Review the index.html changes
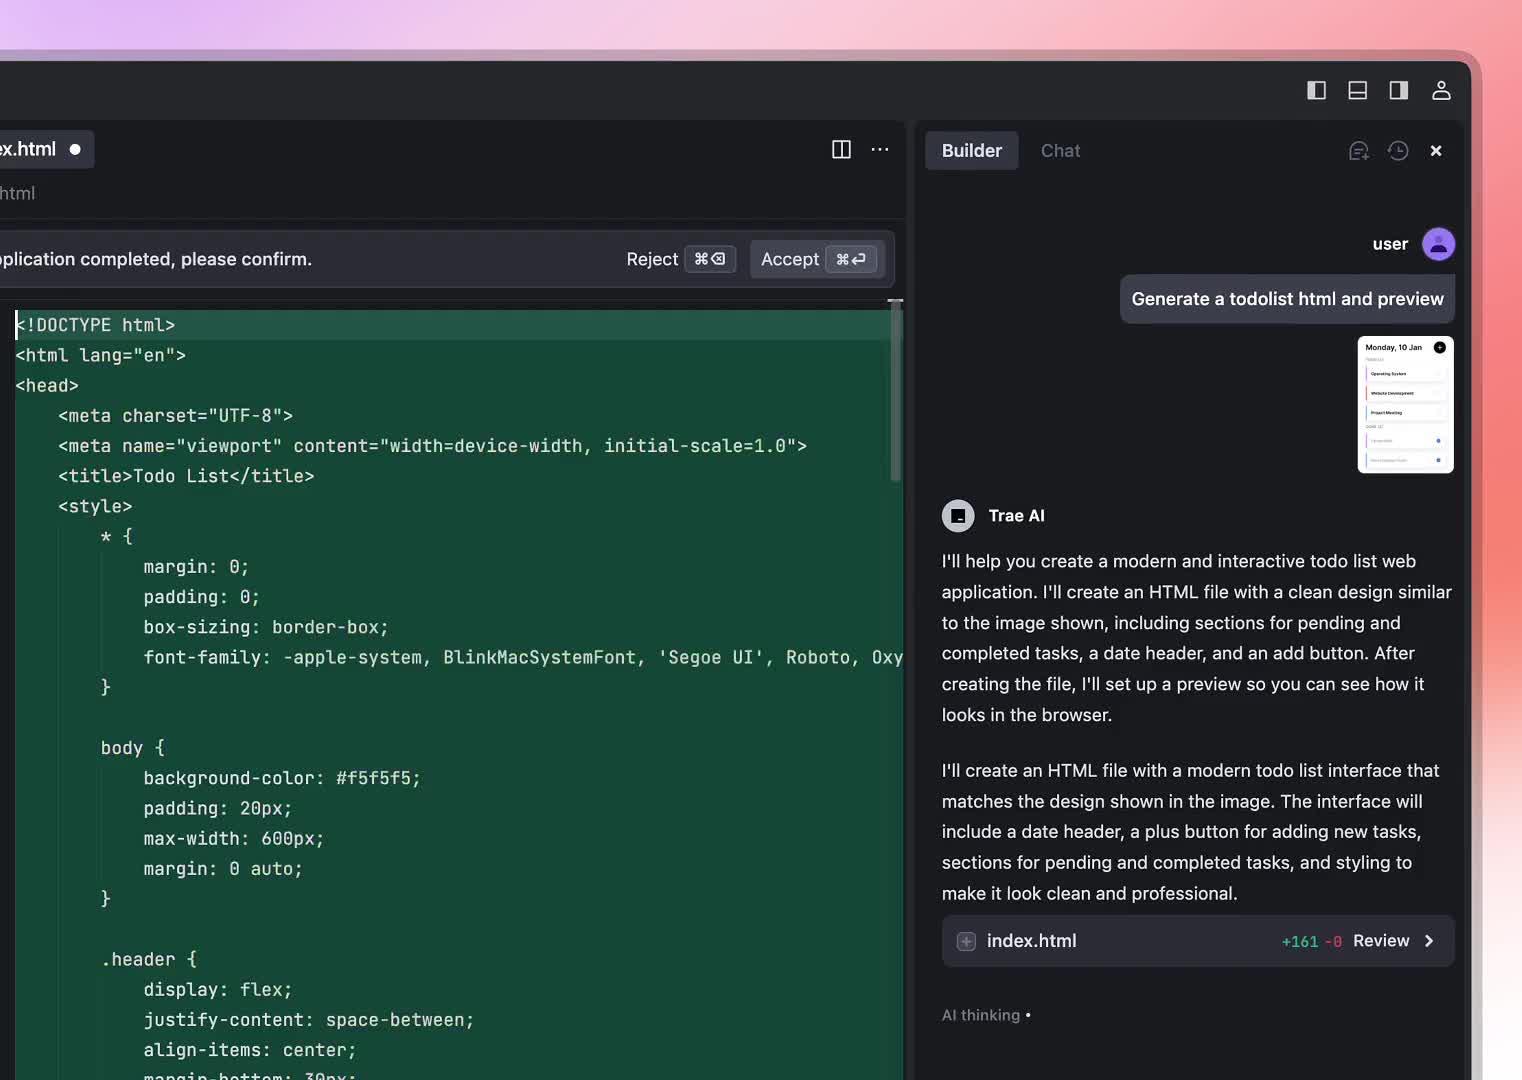Viewport: 1522px width, 1080px height. (x=1380, y=941)
